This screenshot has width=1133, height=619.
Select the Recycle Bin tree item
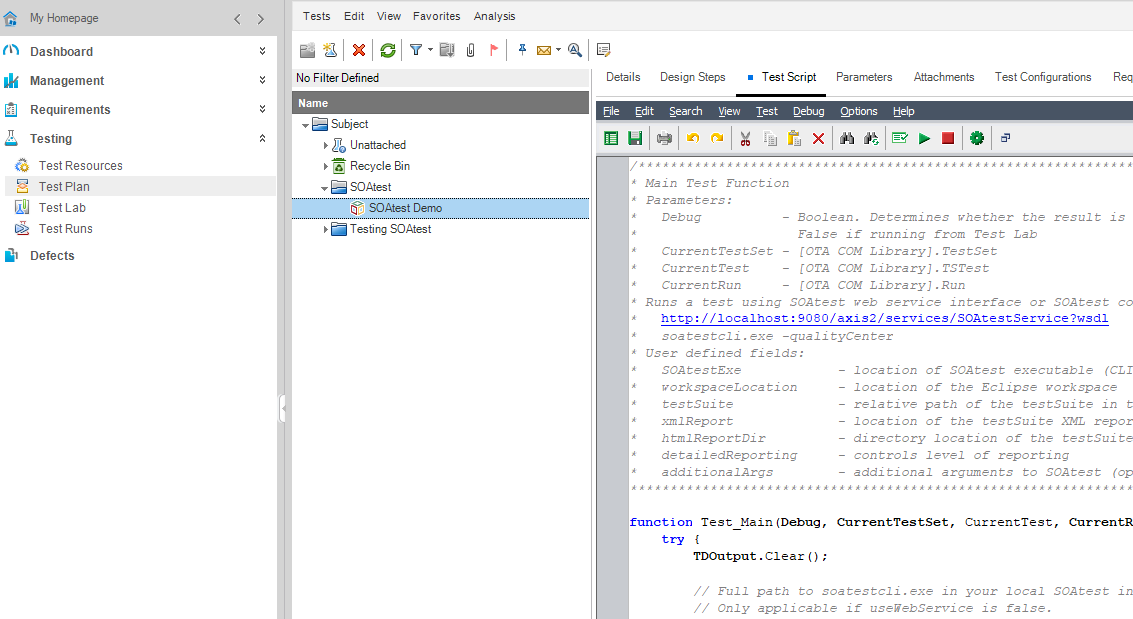pos(380,166)
